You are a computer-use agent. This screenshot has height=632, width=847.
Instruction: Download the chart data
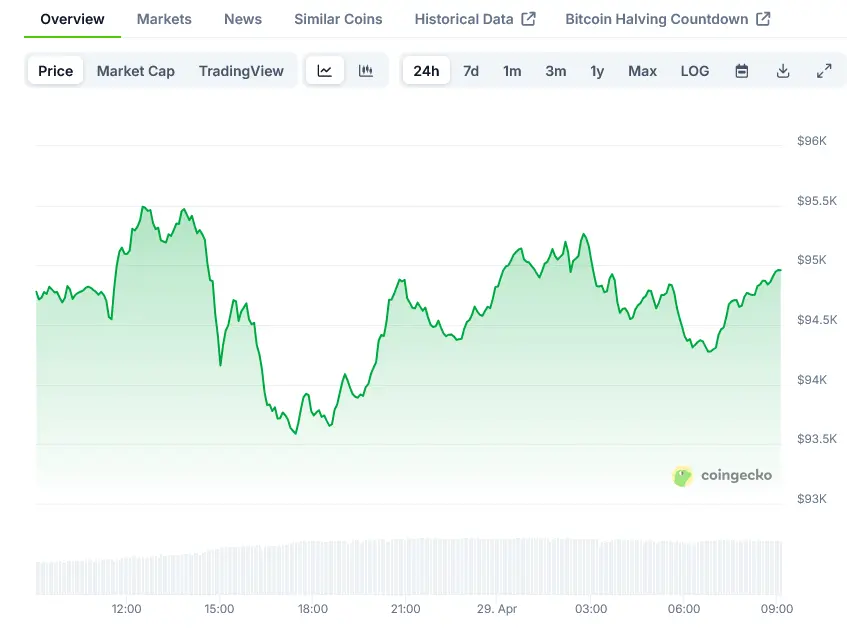point(783,71)
